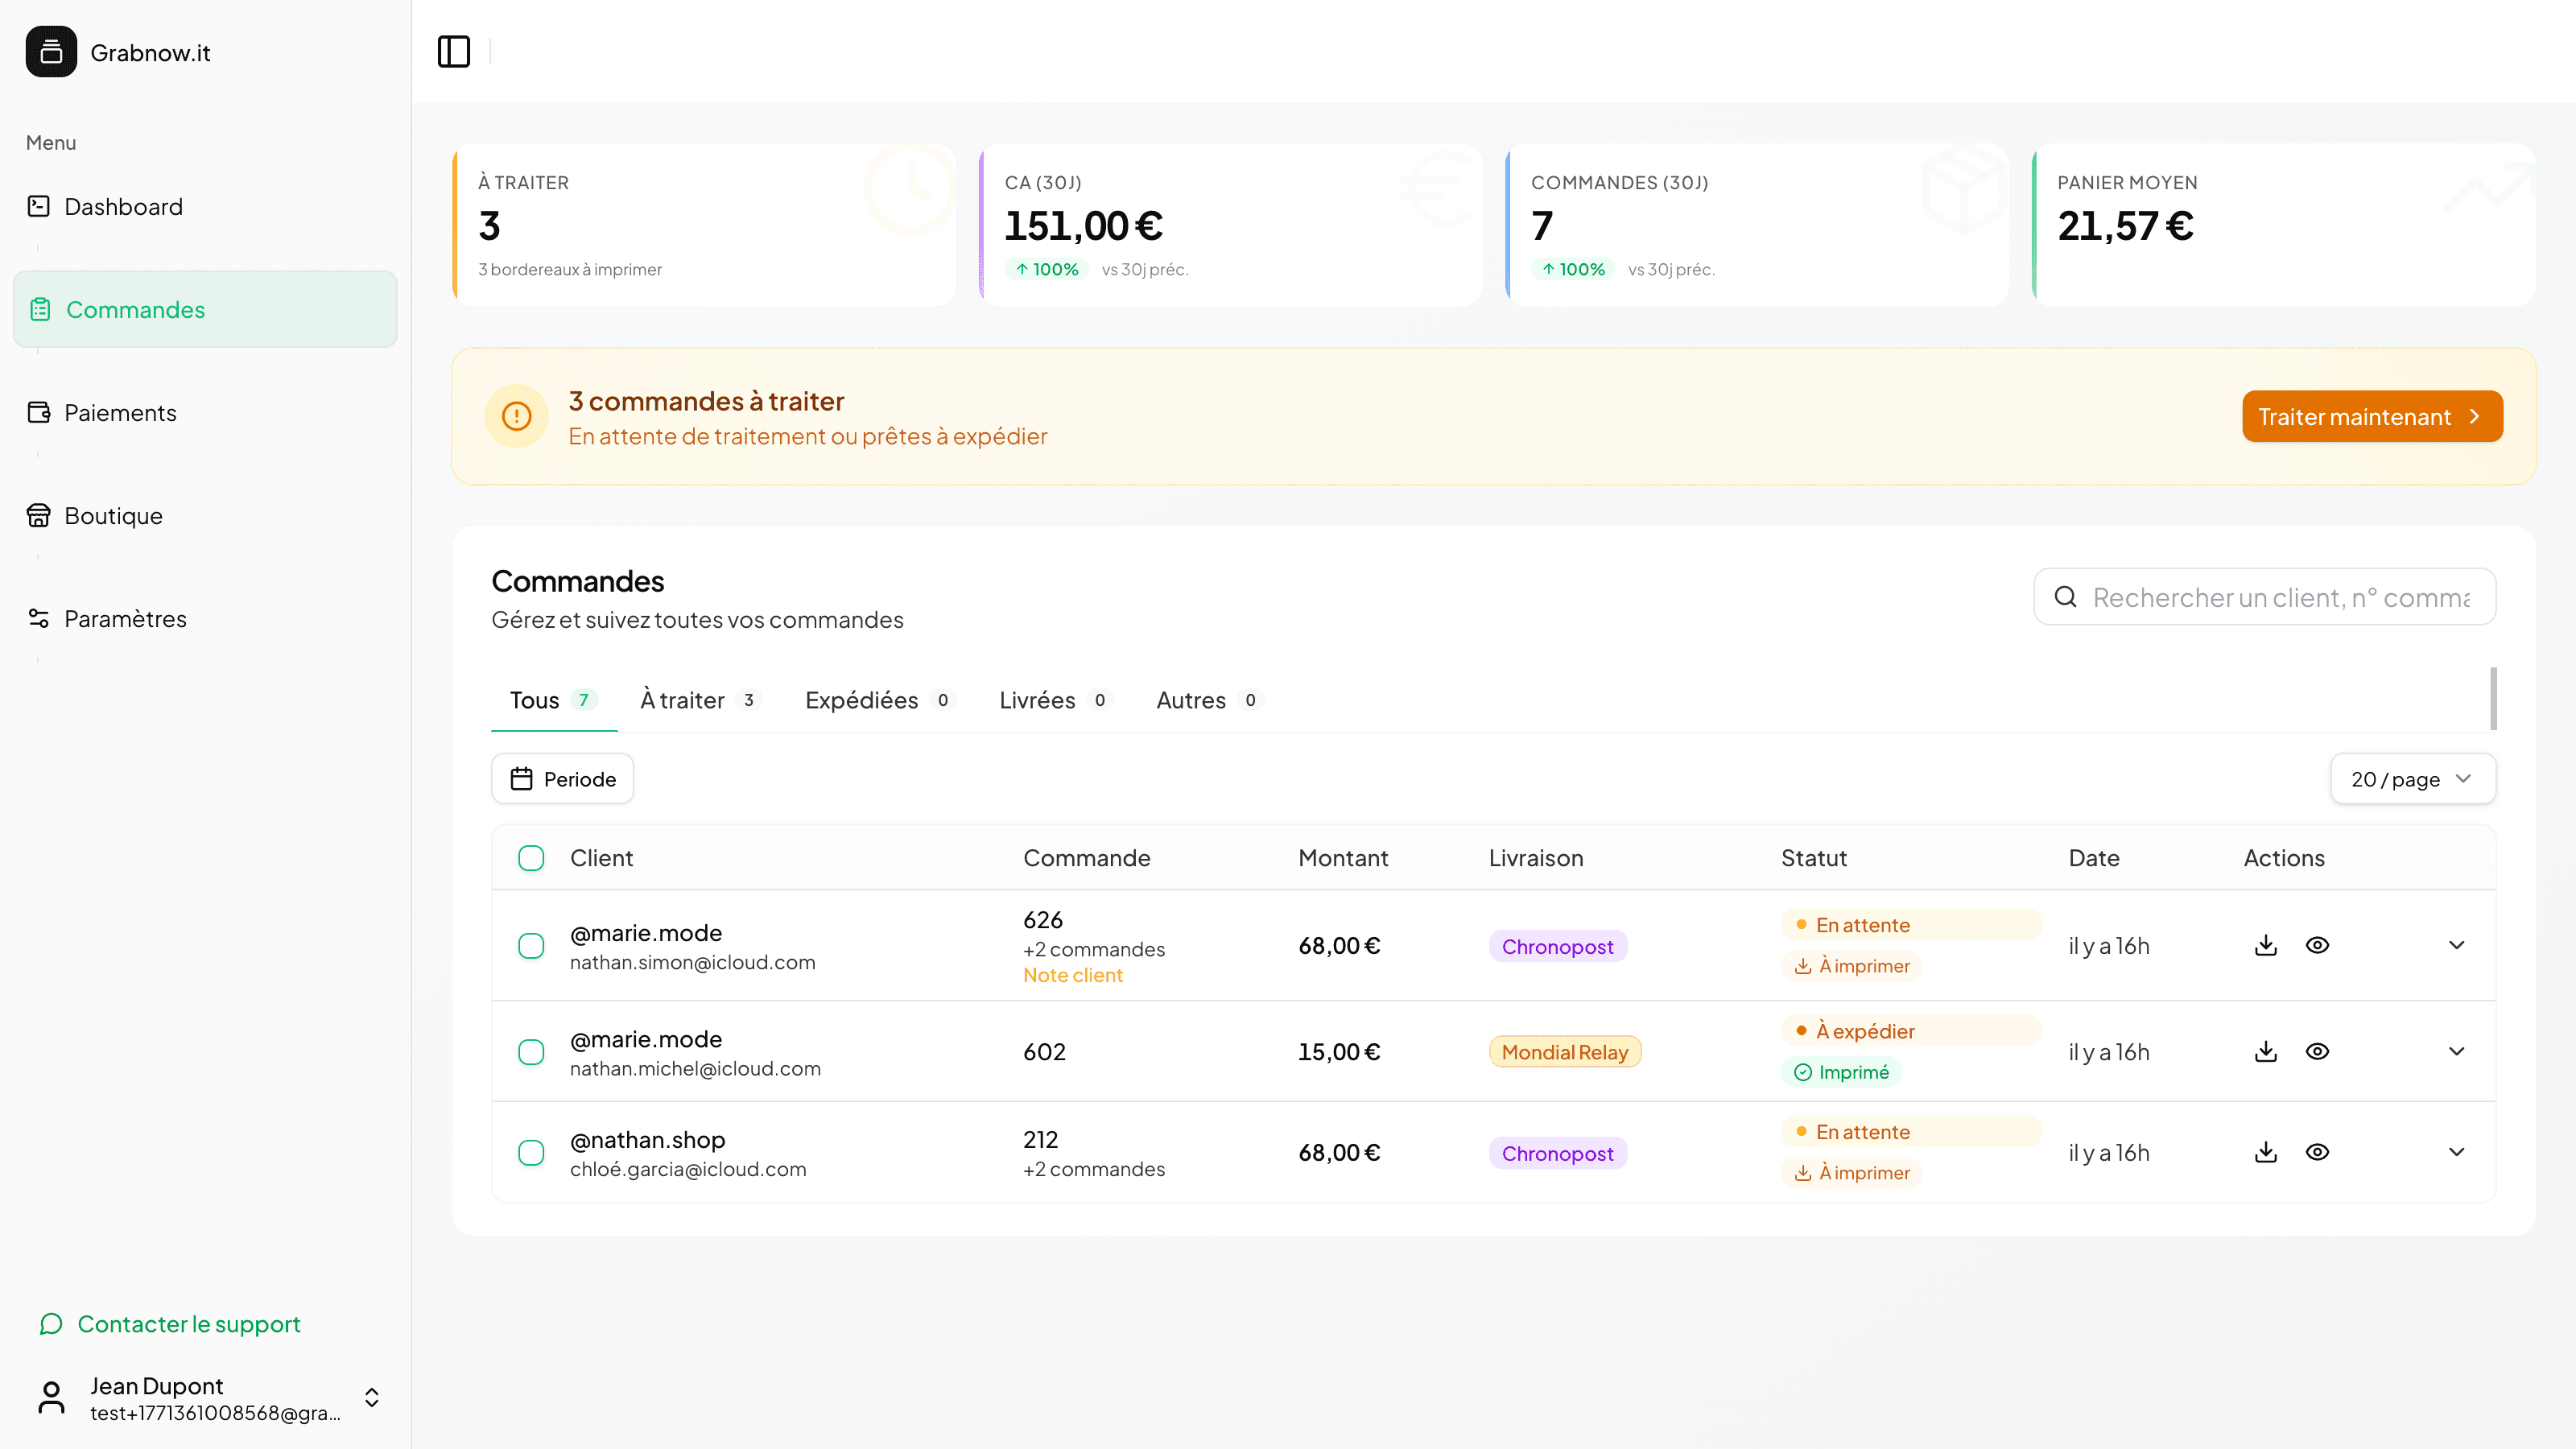Open Contacter le support
The image size is (2576, 1449).
point(188,1324)
